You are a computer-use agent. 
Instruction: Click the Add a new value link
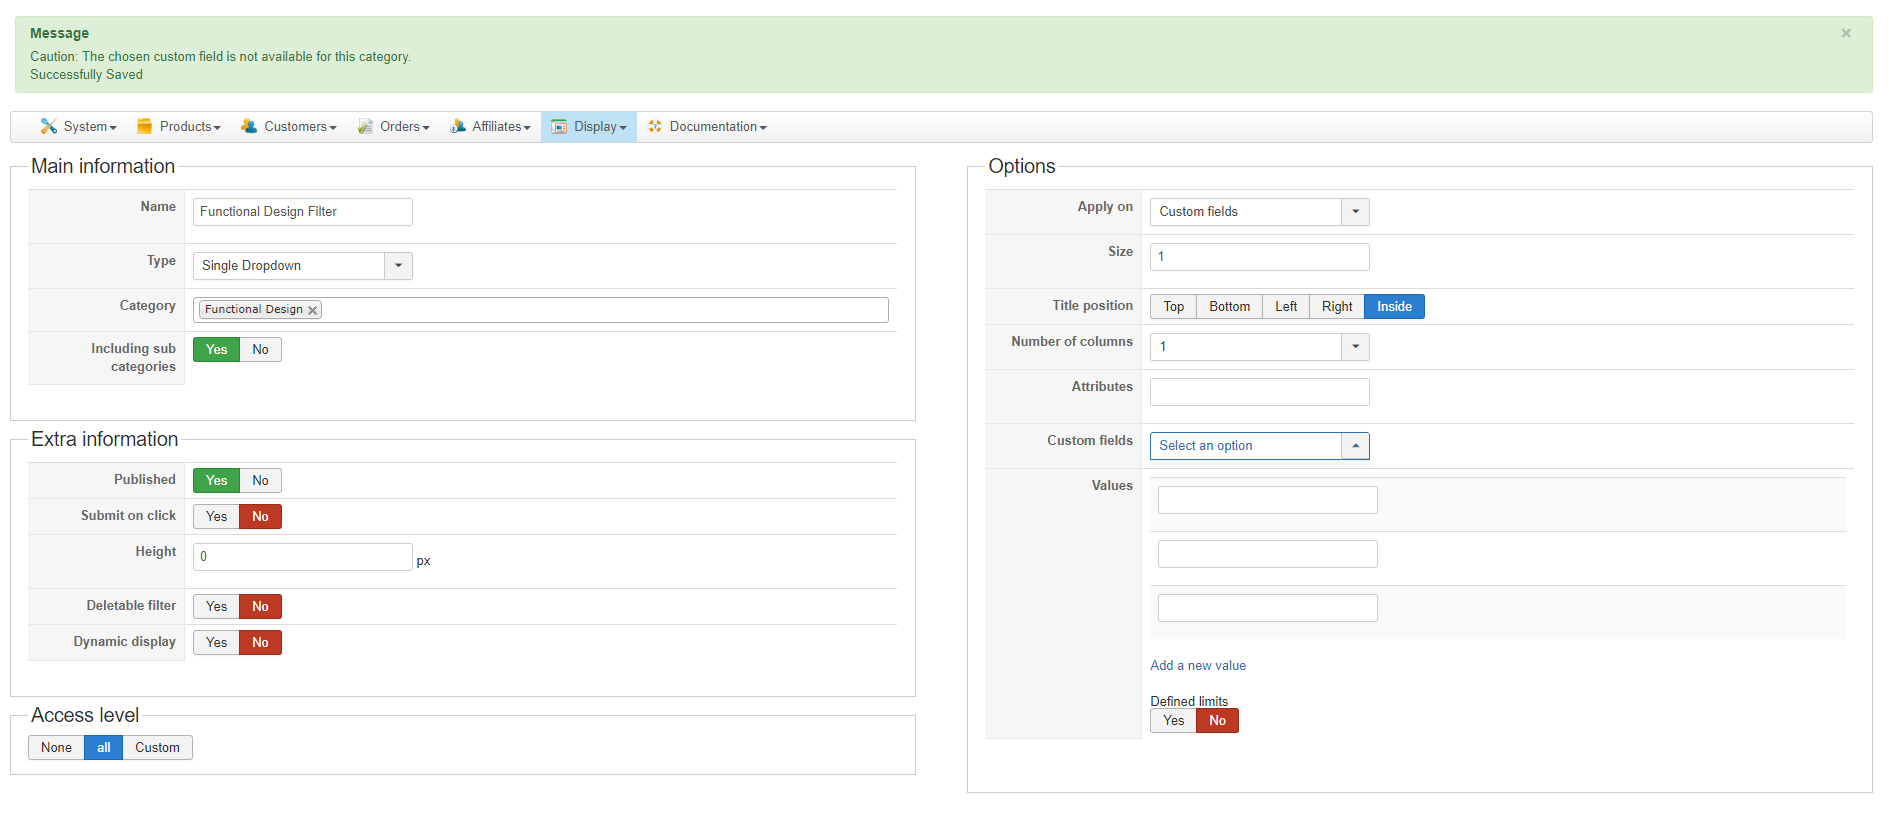click(x=1198, y=665)
